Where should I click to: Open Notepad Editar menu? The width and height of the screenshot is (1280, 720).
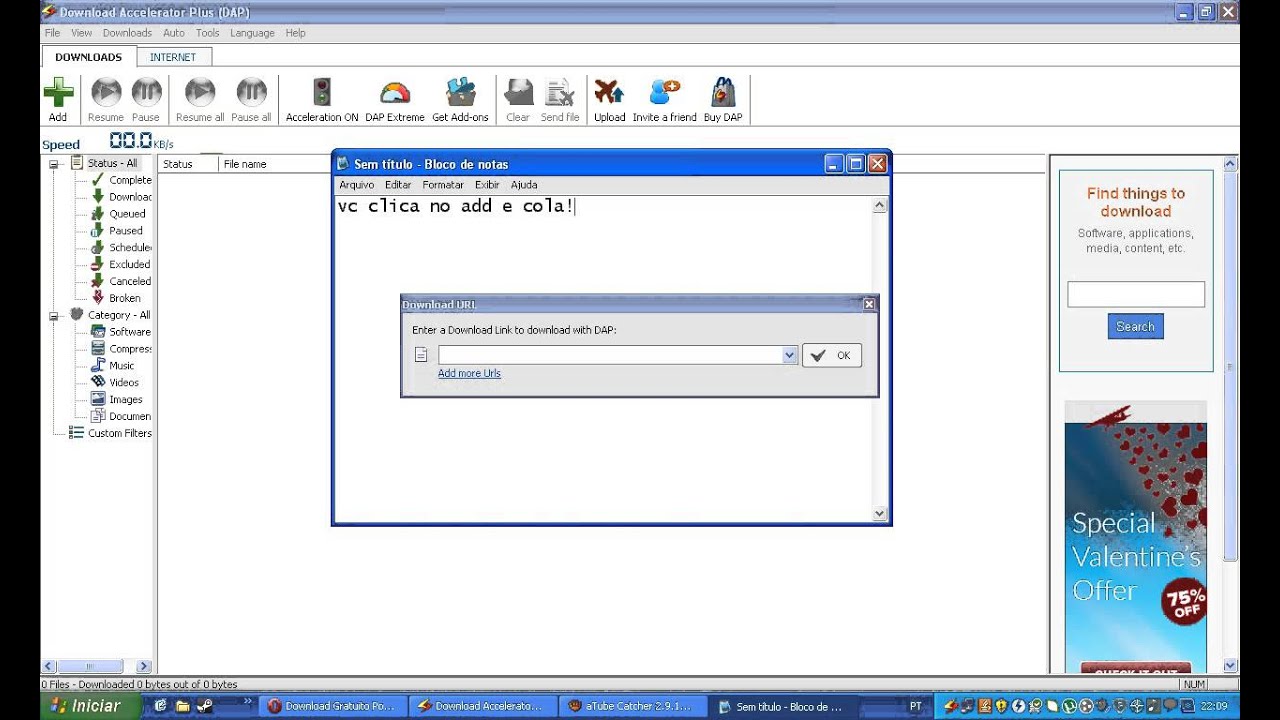pos(398,185)
